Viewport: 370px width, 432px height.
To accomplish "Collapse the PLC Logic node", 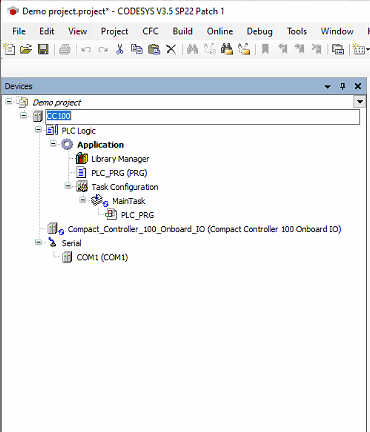I will coord(38,129).
